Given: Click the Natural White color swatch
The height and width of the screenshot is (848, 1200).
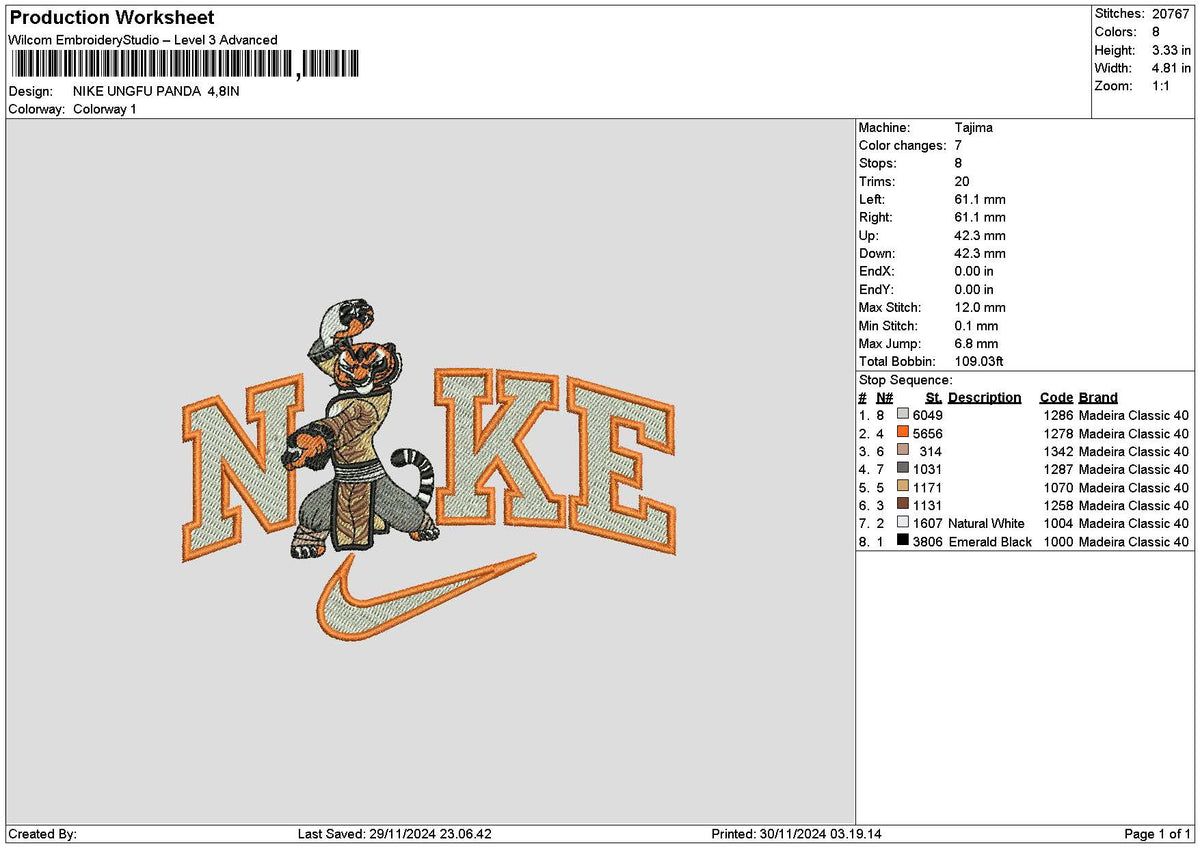Looking at the screenshot, I should coord(903,523).
